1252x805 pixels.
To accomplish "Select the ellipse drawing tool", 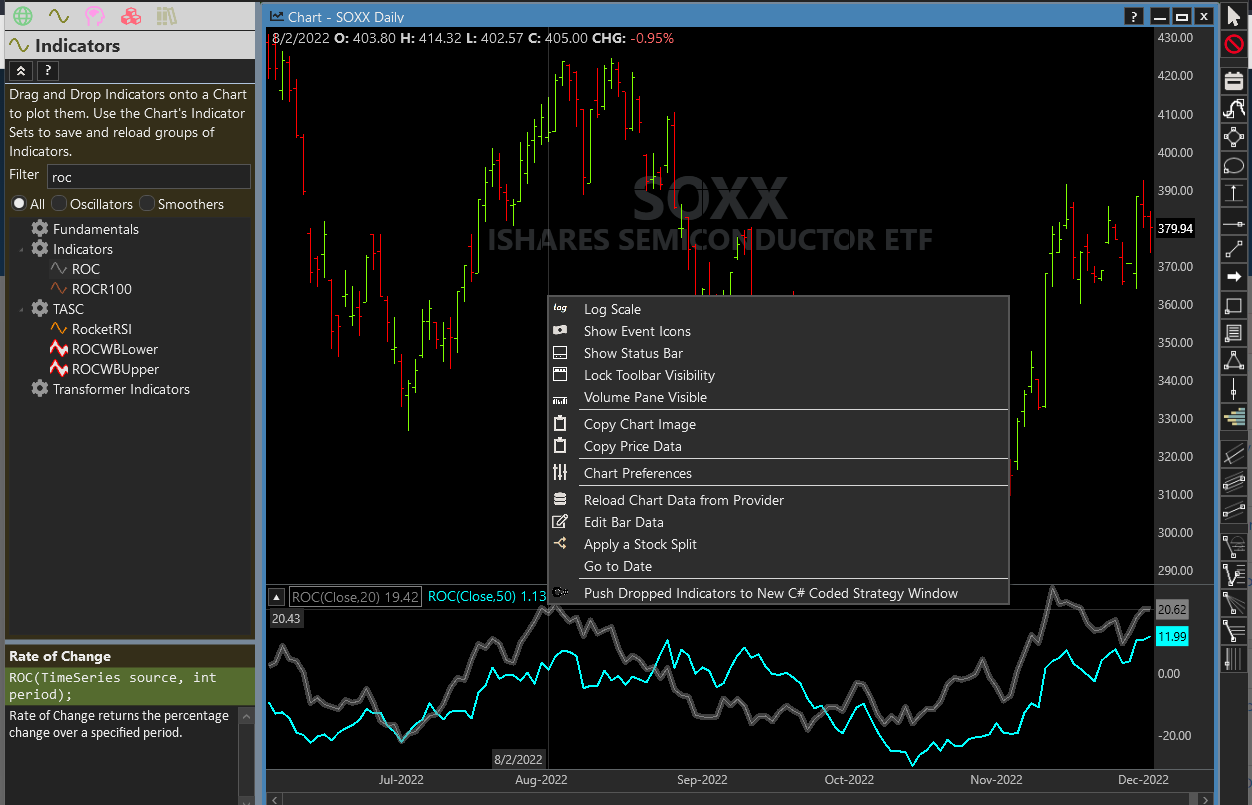I will pos(1234,165).
